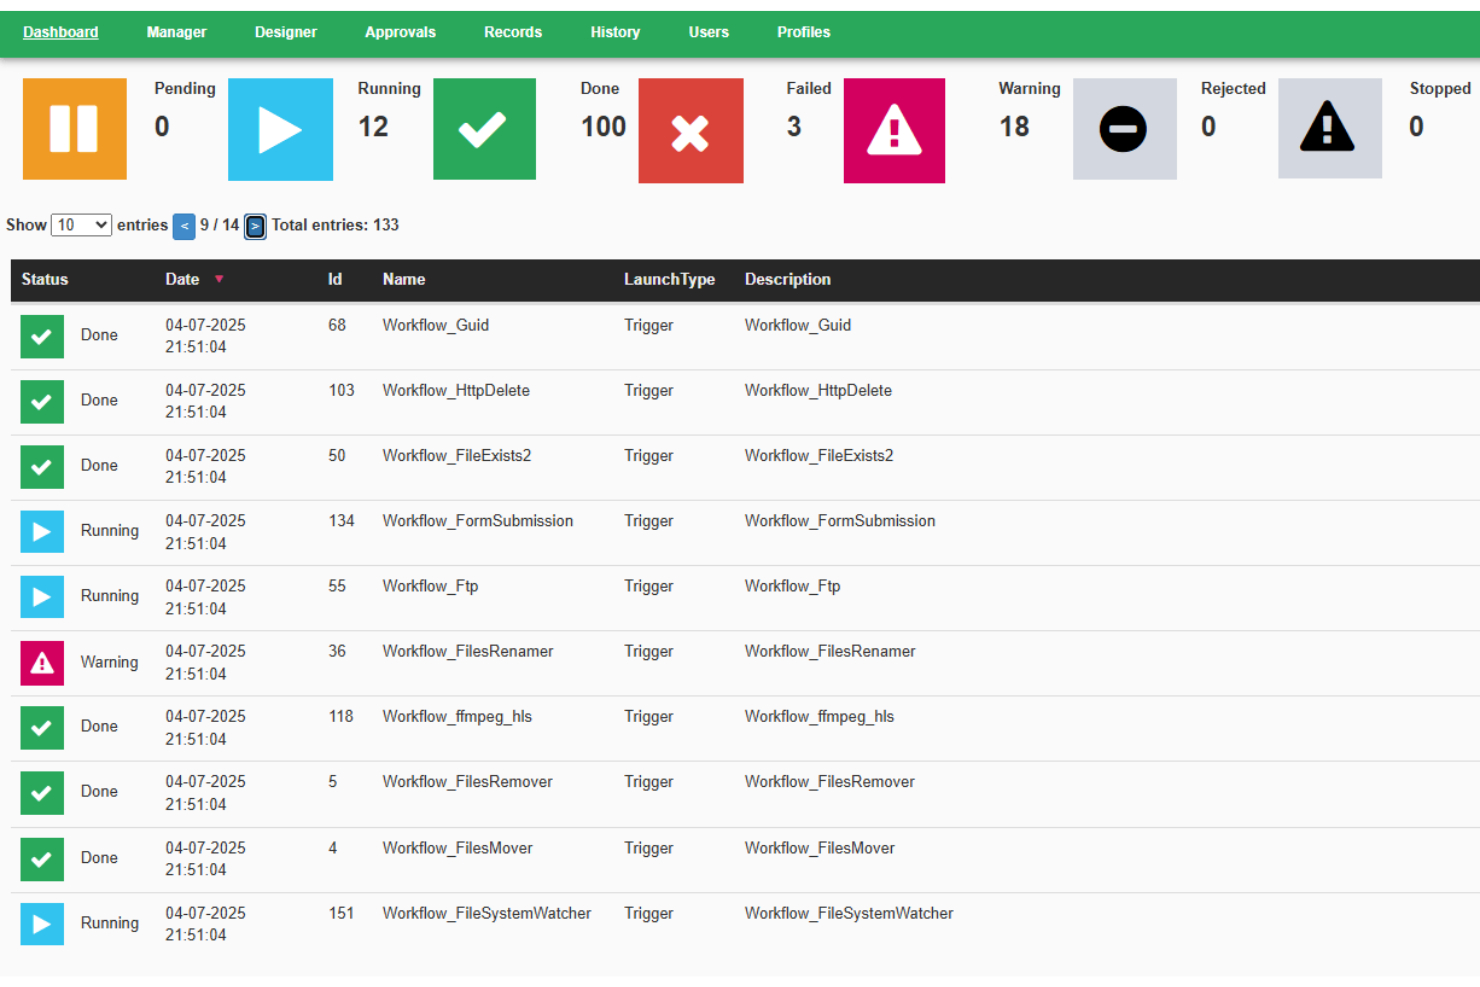
Task: Click the Workflow_FilesMover name cell
Action: click(x=457, y=848)
